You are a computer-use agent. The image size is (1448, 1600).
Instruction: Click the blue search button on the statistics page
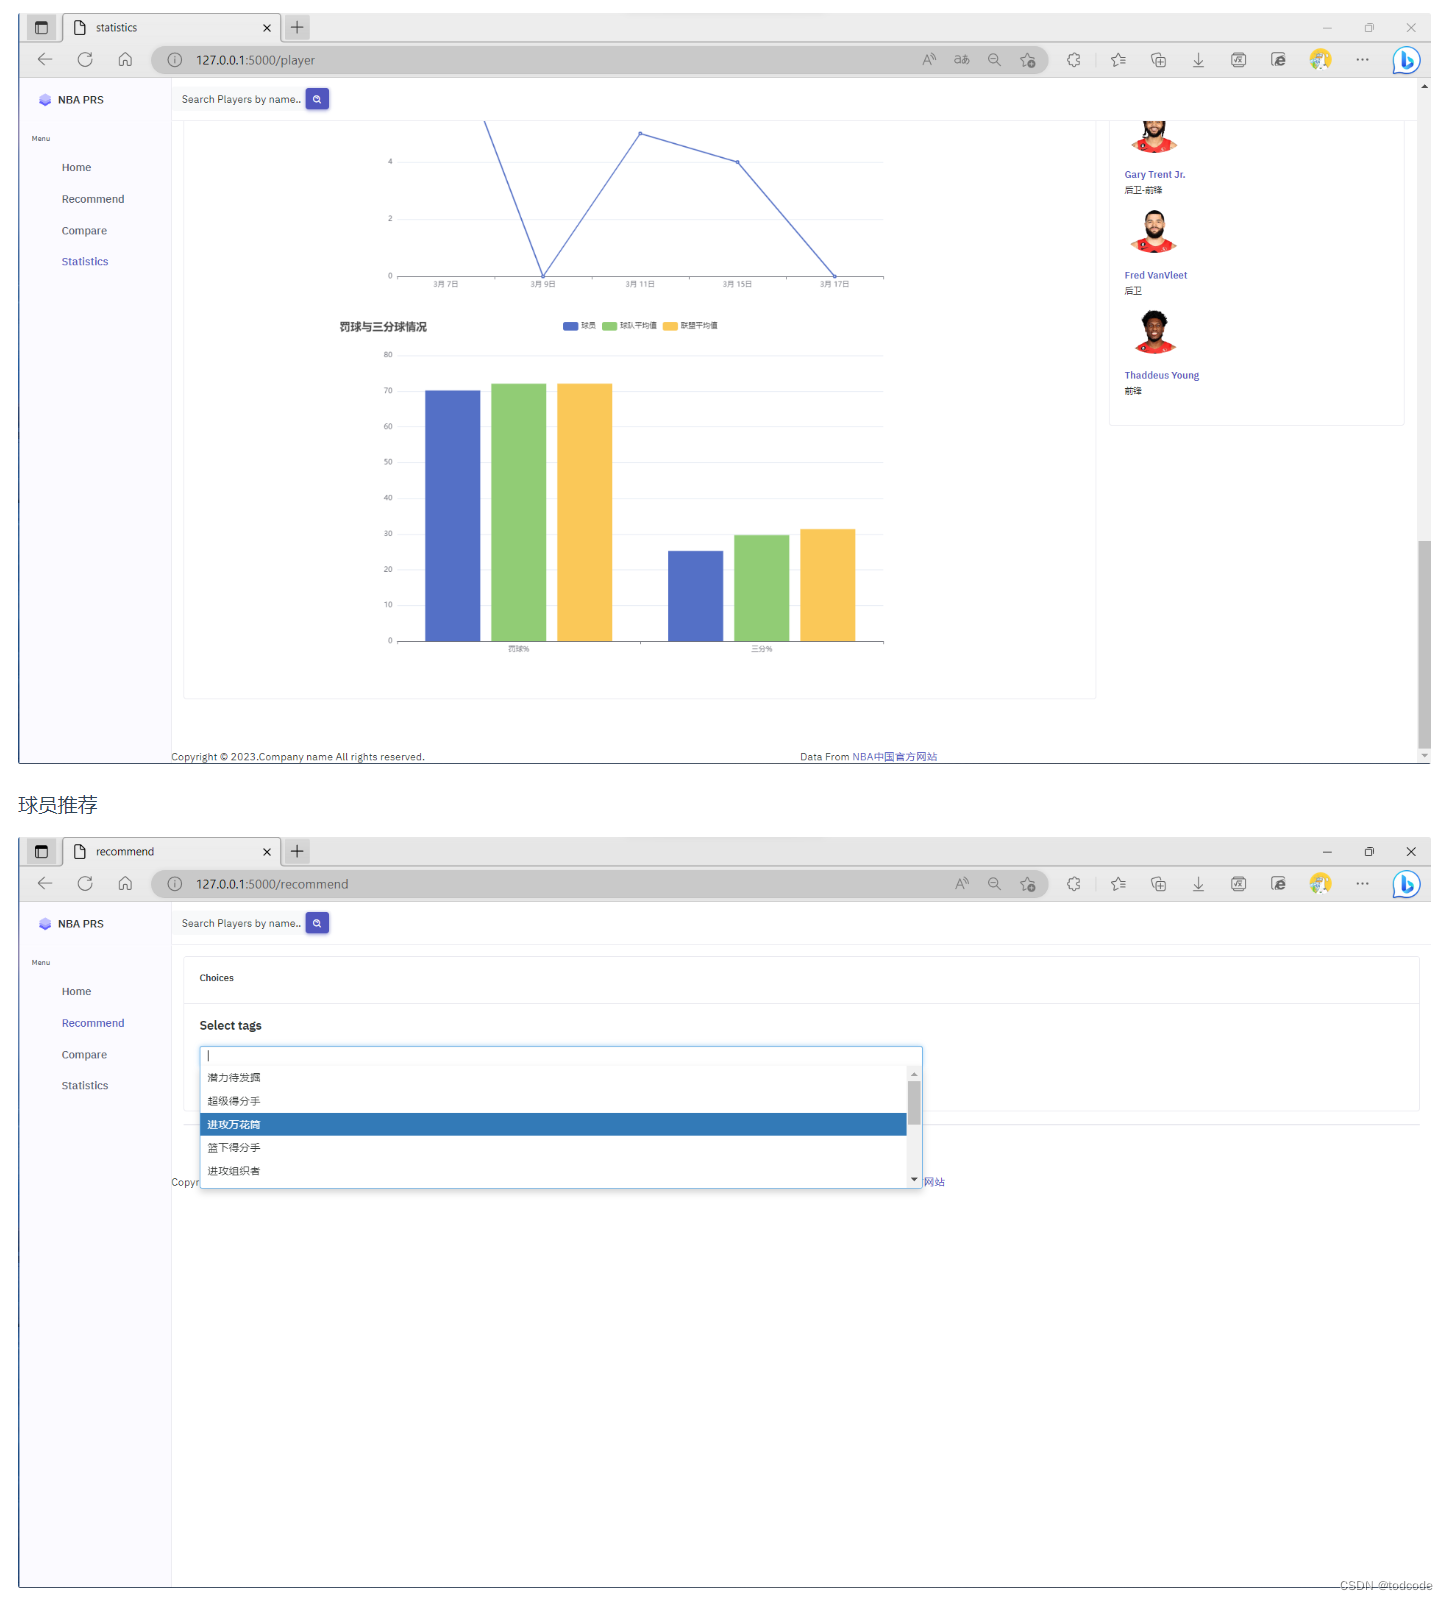tap(317, 99)
